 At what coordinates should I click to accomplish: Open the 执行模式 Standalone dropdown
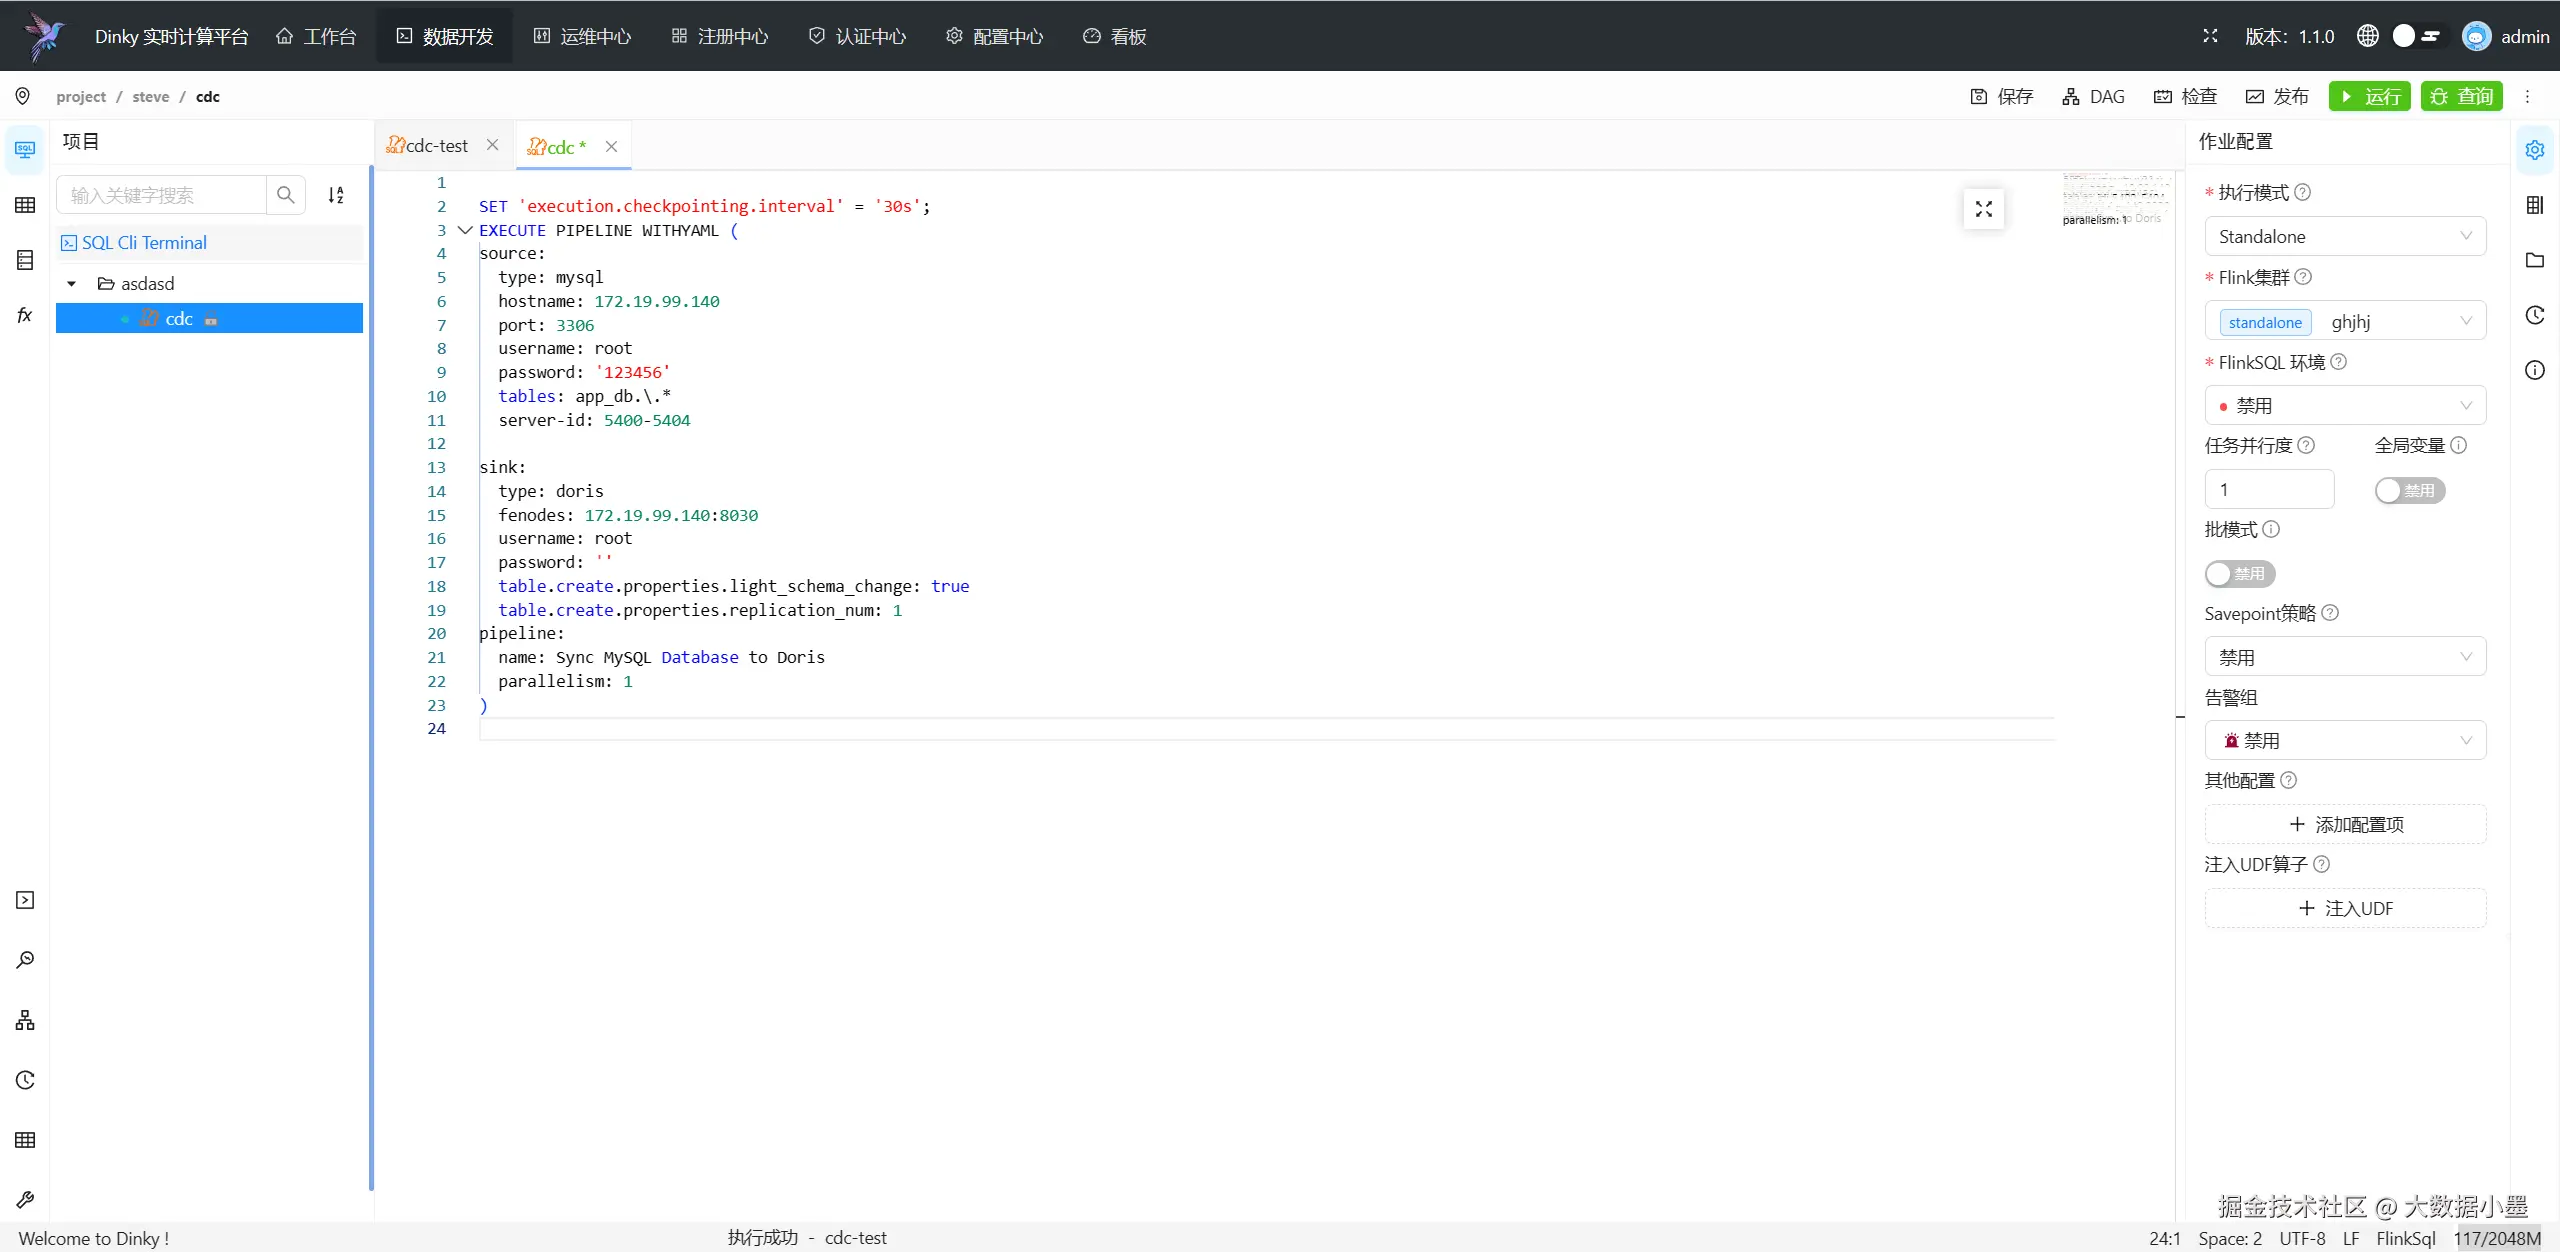pos(2344,237)
